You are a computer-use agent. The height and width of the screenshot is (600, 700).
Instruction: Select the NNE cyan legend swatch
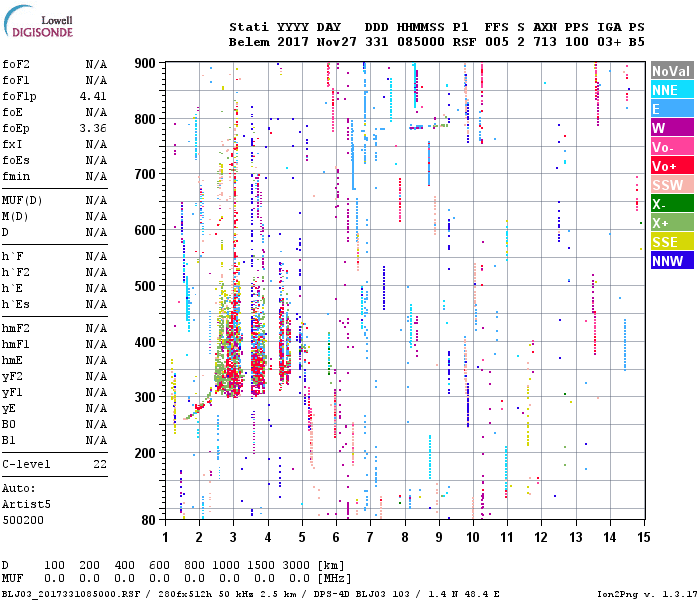[672, 90]
